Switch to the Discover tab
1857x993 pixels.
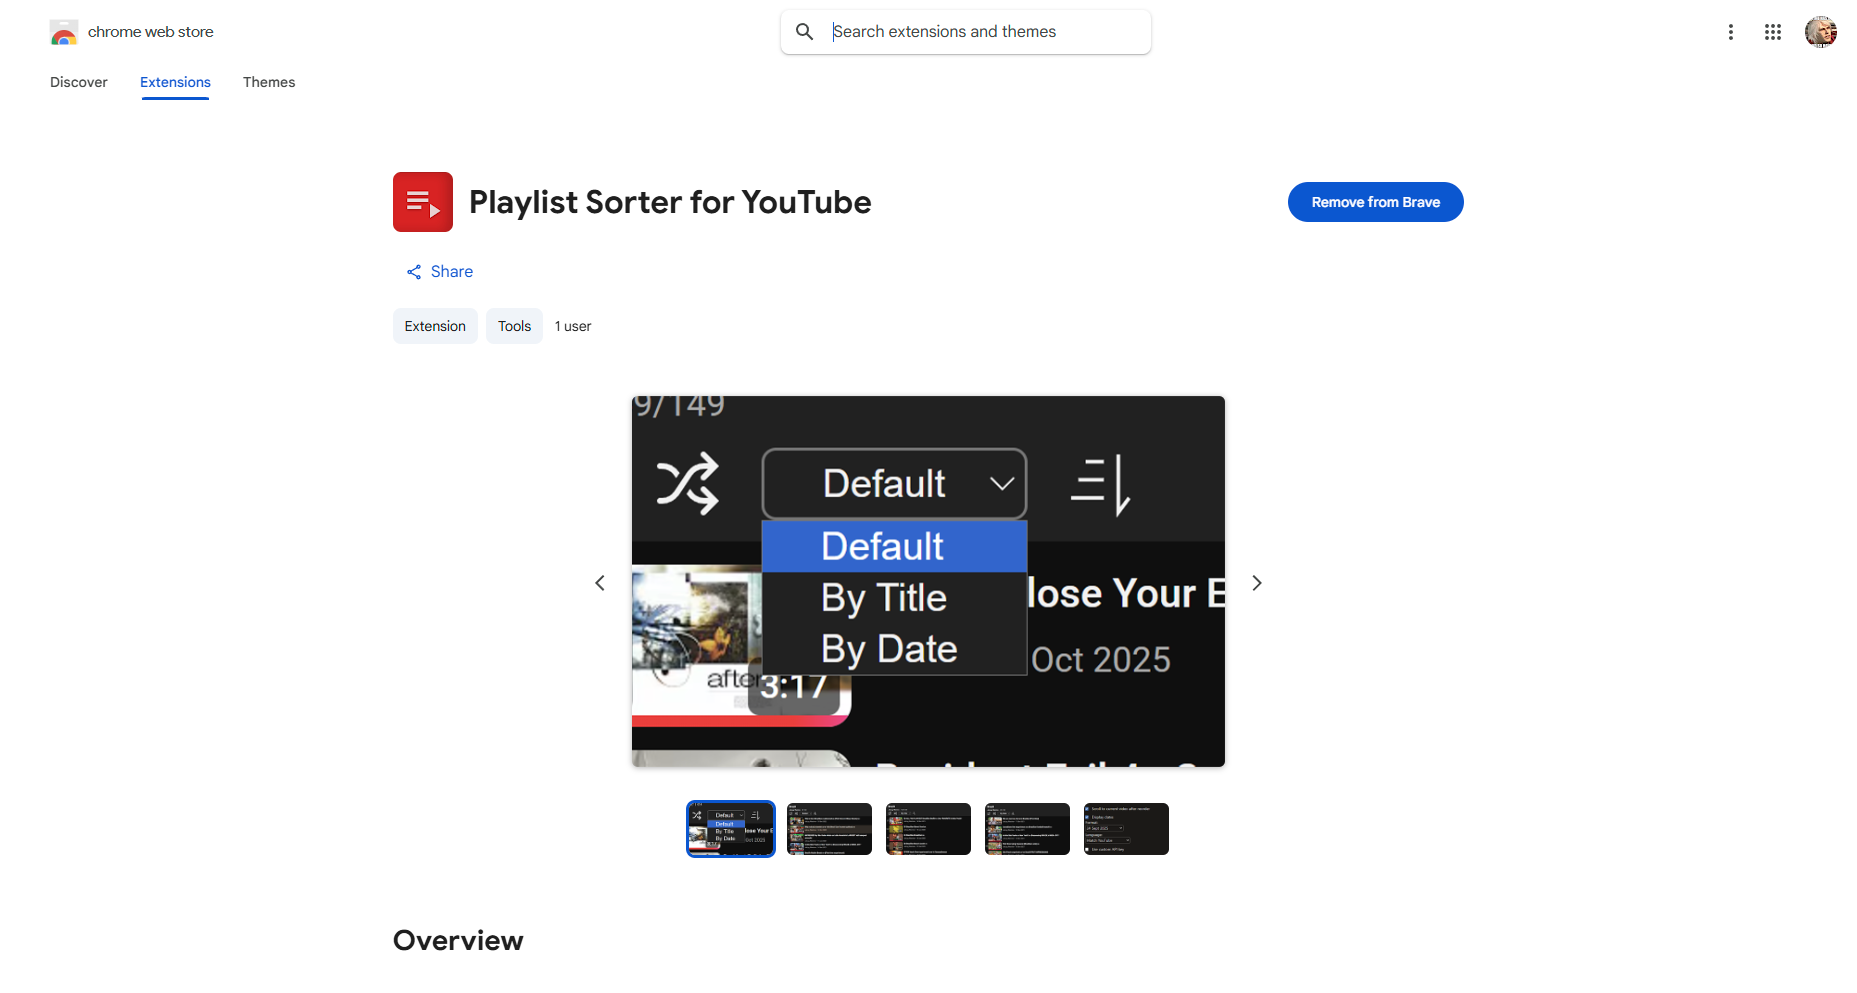[78, 82]
